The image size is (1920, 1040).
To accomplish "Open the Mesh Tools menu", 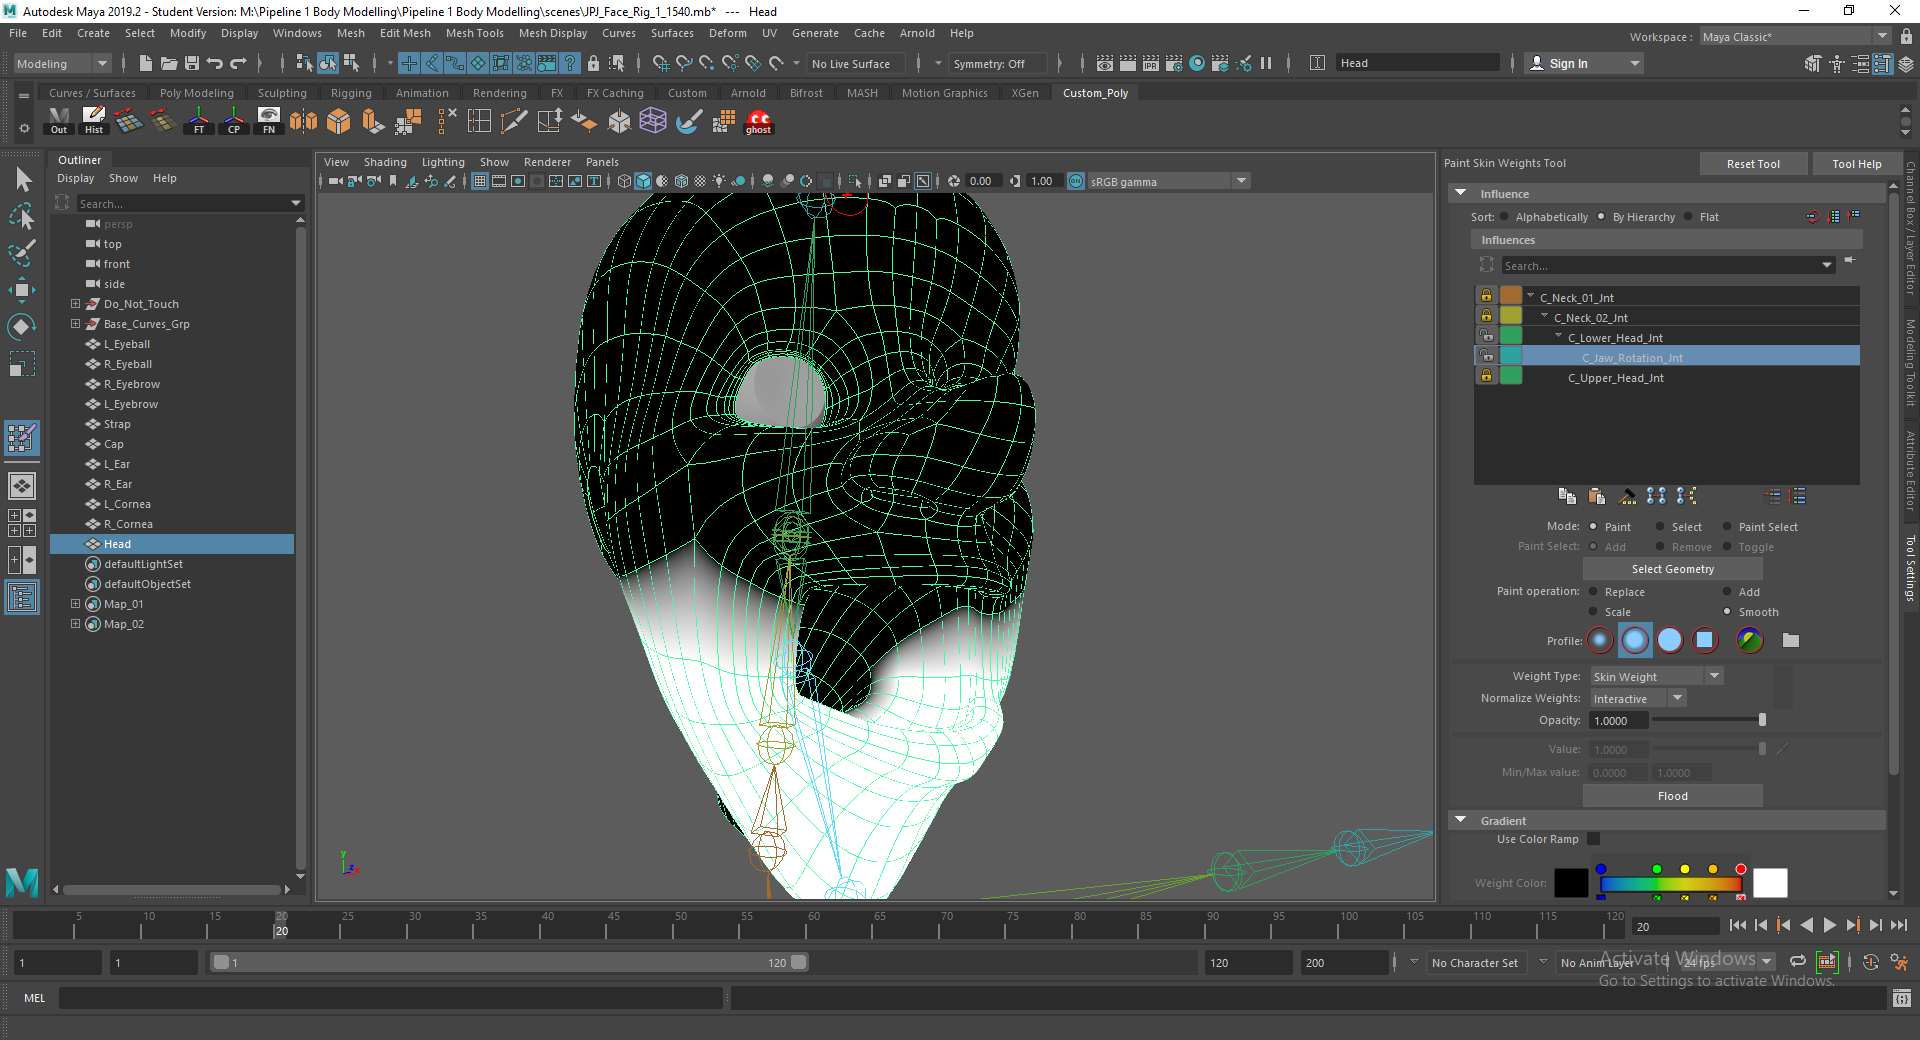I will pos(474,33).
